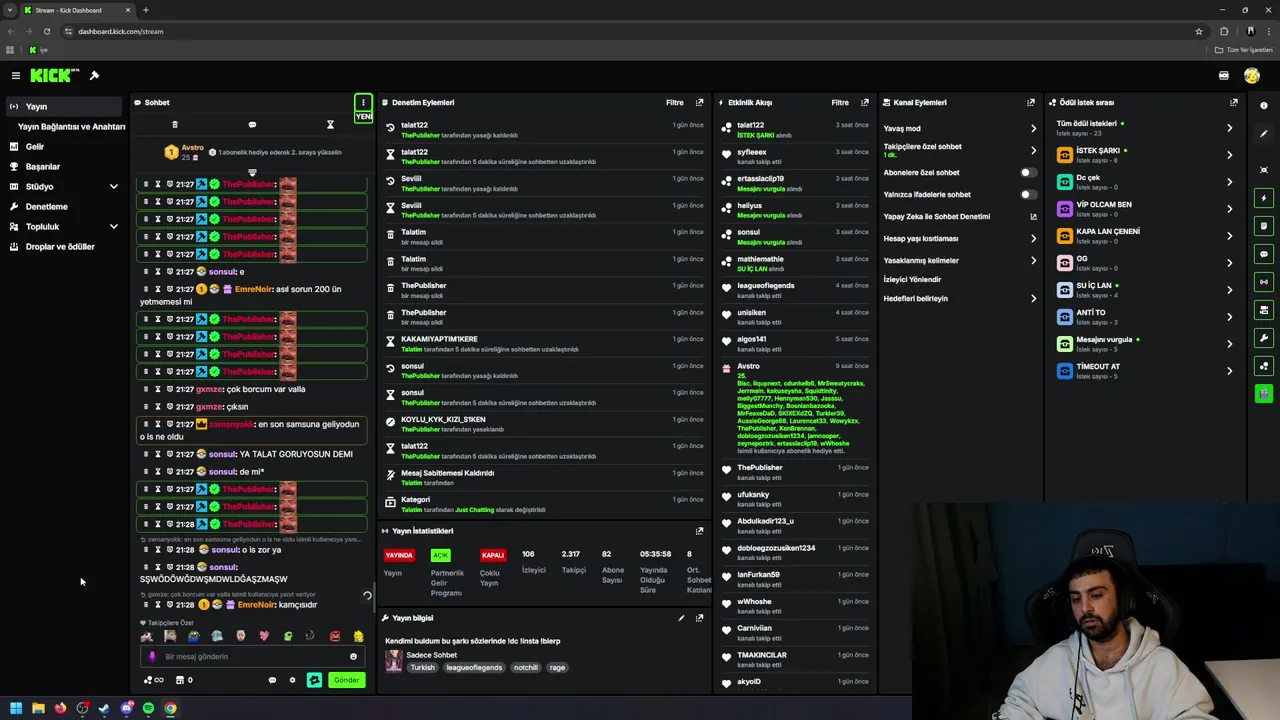1280x720 pixels.
Task: Click the teal ticket icon beside Gönder
Action: [x=314, y=680]
